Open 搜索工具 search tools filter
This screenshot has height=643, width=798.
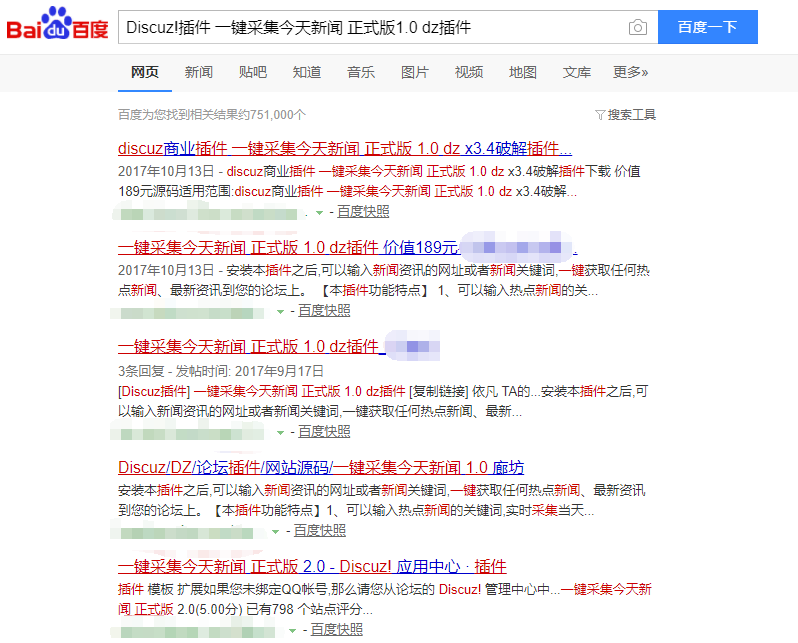[625, 115]
